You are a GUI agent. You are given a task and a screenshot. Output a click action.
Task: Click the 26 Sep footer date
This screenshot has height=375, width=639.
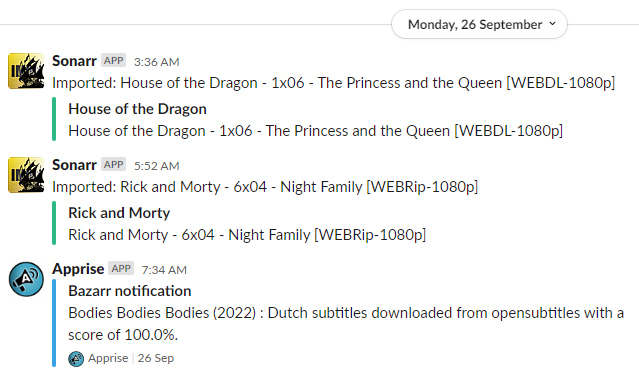(x=156, y=358)
